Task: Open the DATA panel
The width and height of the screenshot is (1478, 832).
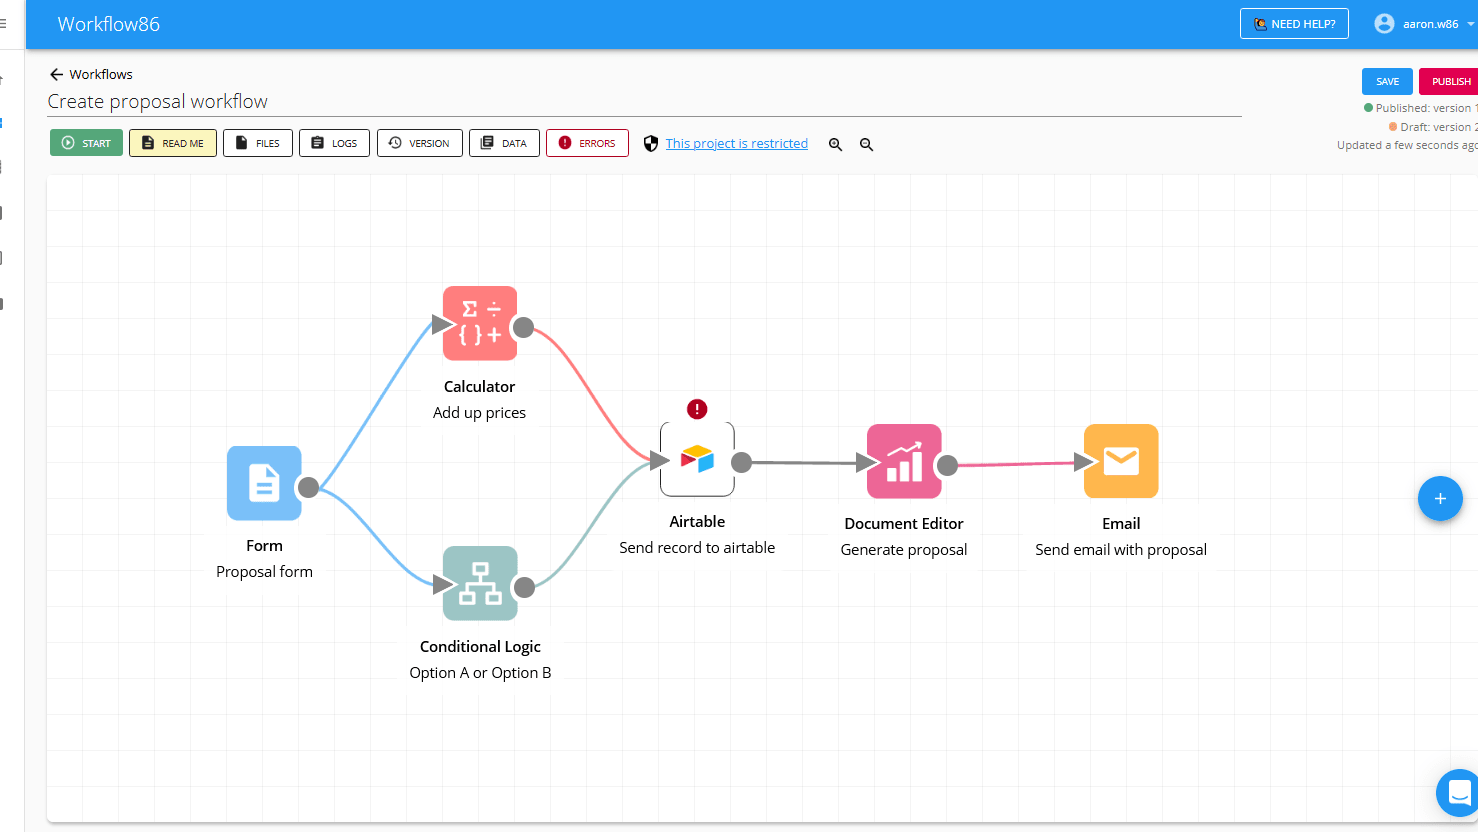Action: pos(504,143)
